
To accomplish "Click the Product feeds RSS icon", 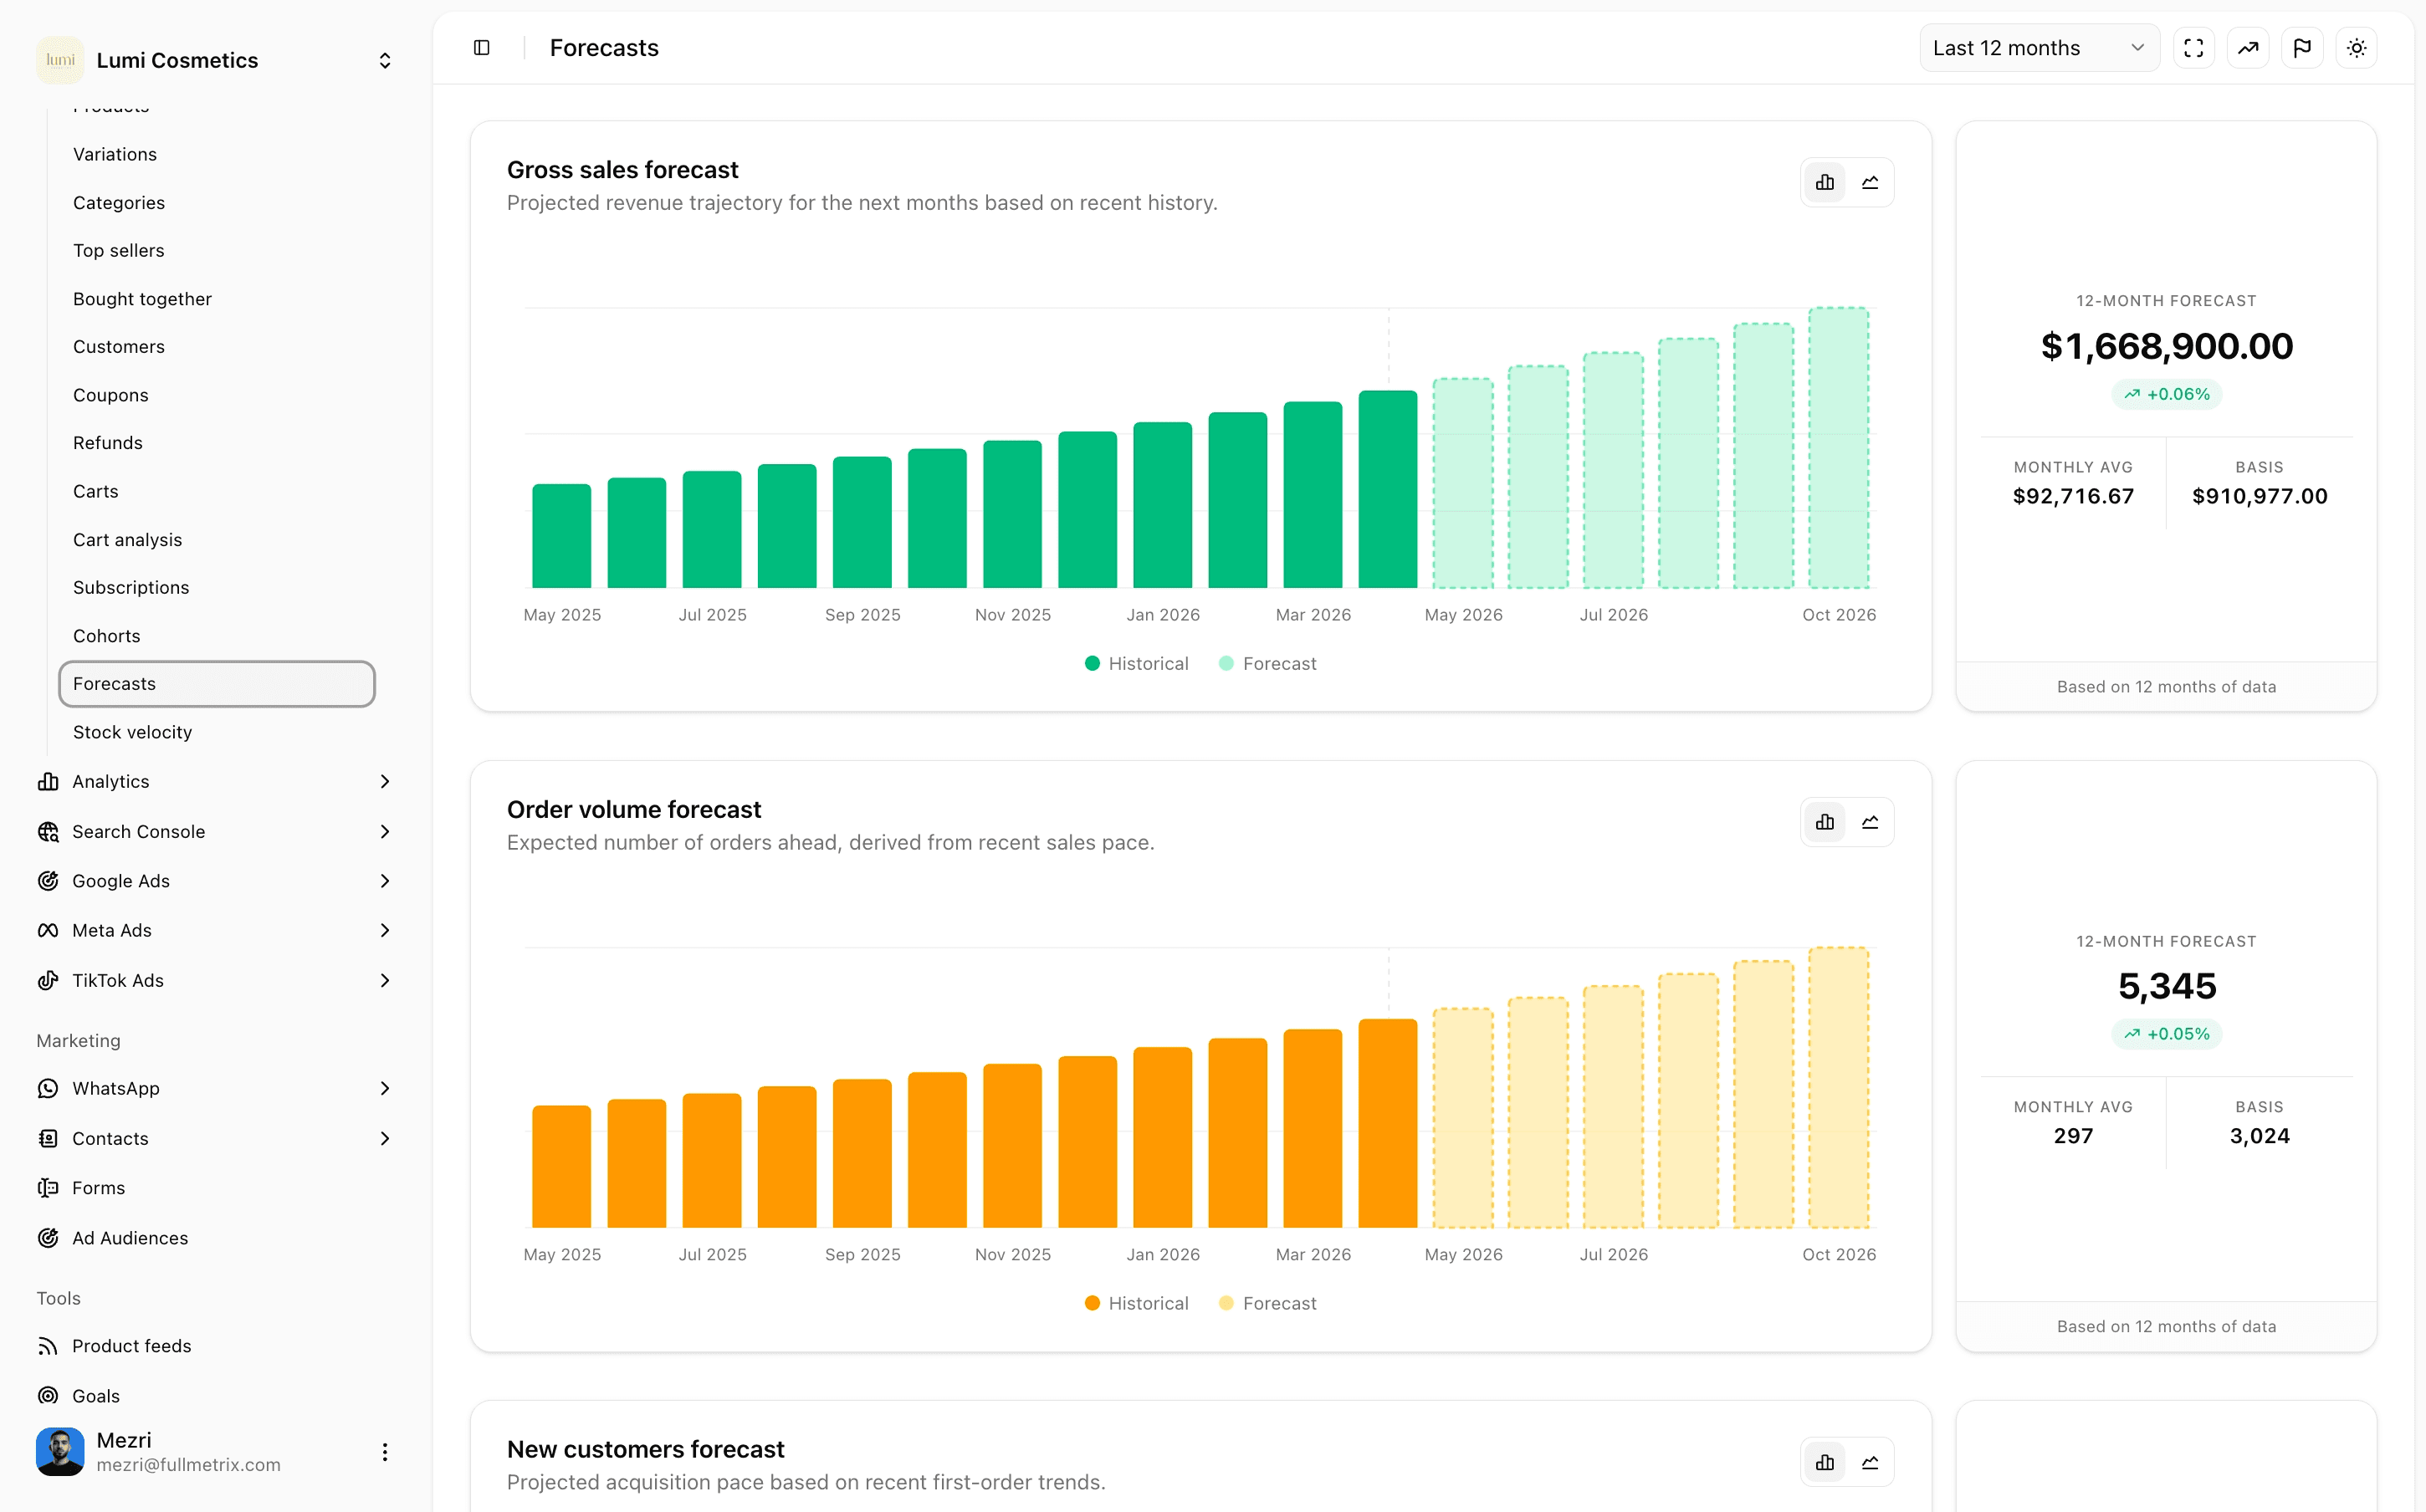I will [x=48, y=1346].
